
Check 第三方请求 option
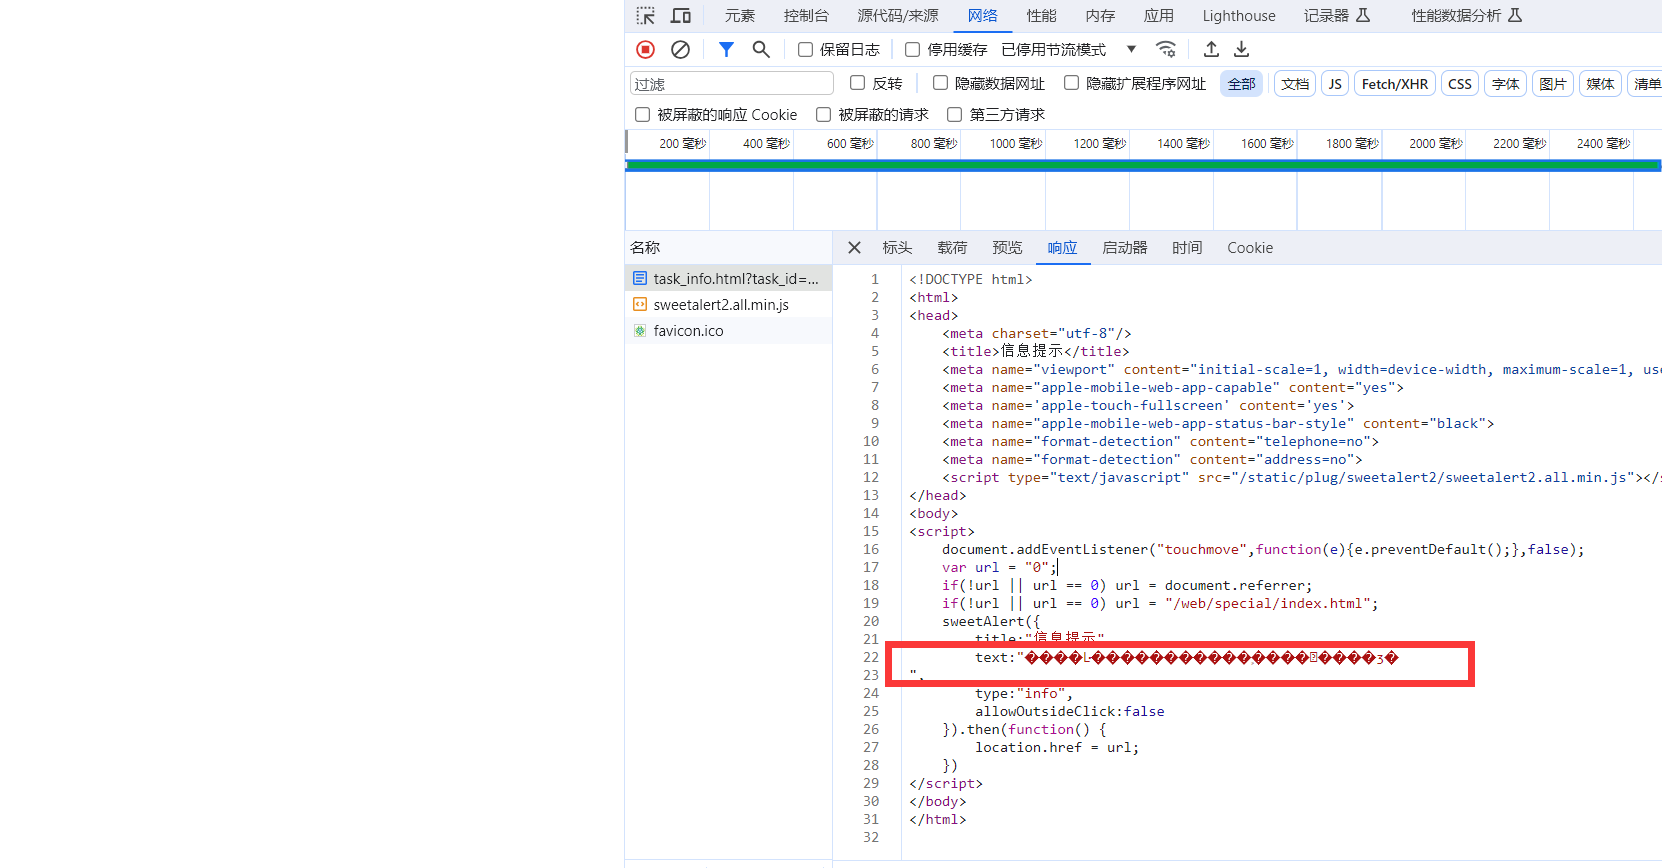[x=954, y=114]
